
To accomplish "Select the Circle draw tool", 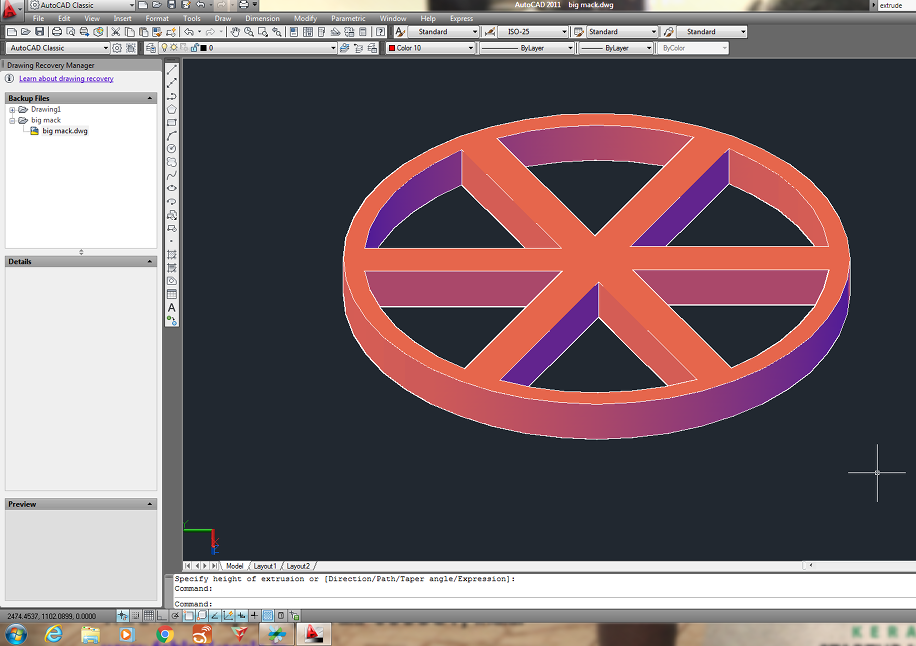I will click(172, 149).
